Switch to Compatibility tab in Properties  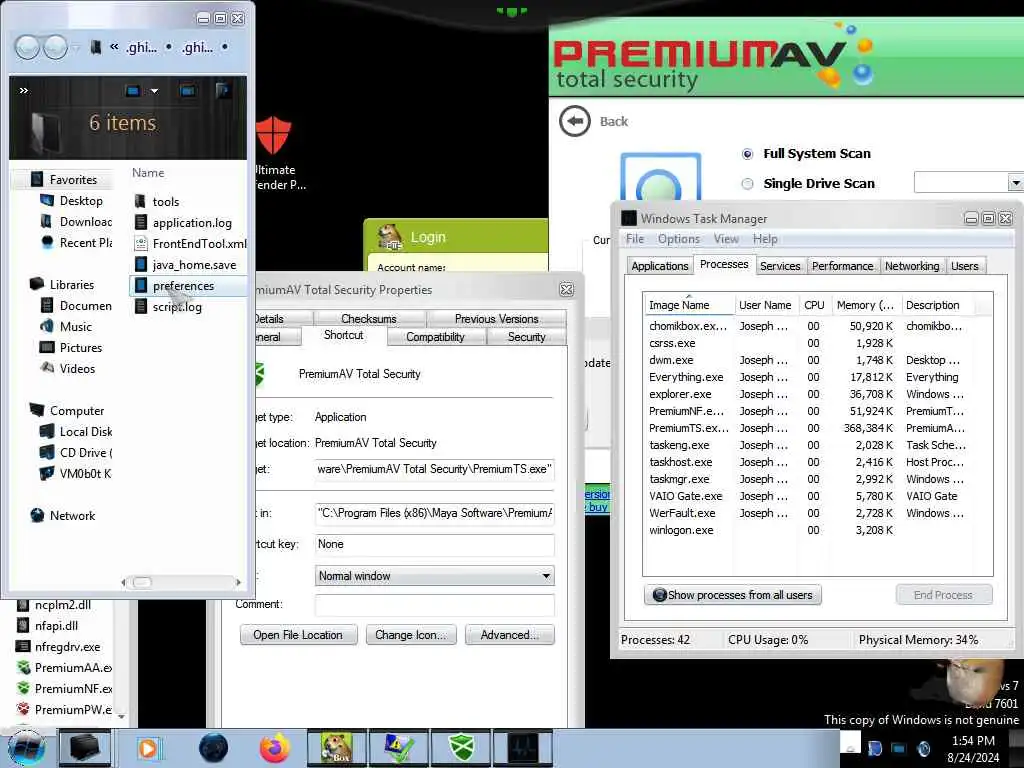pyautogui.click(x=435, y=337)
